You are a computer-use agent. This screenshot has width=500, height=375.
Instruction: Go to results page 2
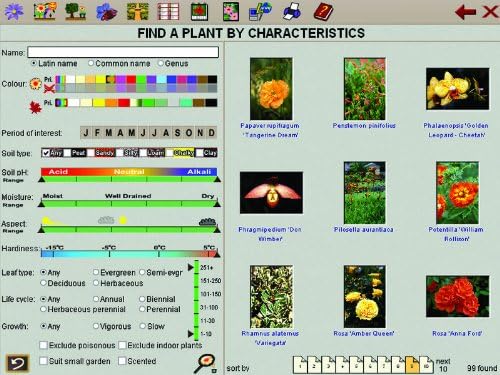tap(314, 365)
